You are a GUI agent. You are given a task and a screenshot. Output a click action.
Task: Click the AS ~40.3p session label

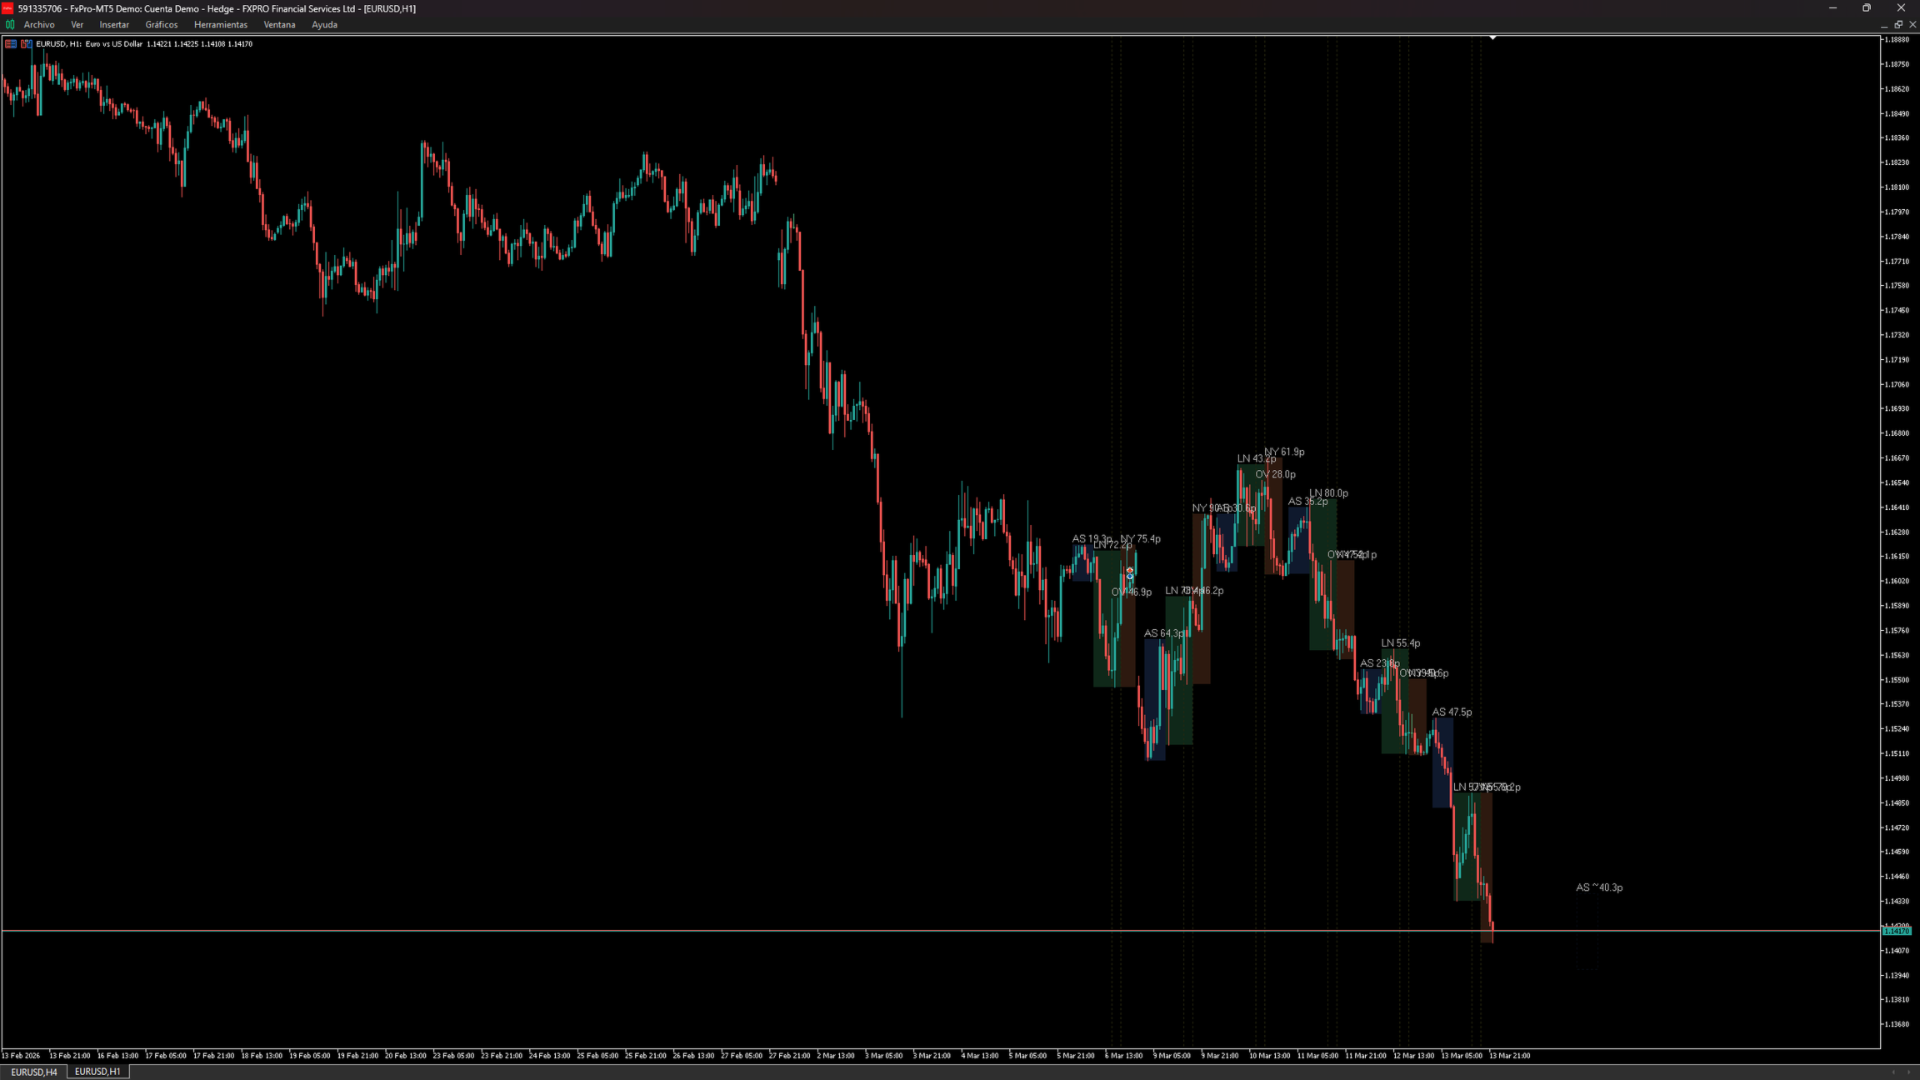tap(1599, 888)
